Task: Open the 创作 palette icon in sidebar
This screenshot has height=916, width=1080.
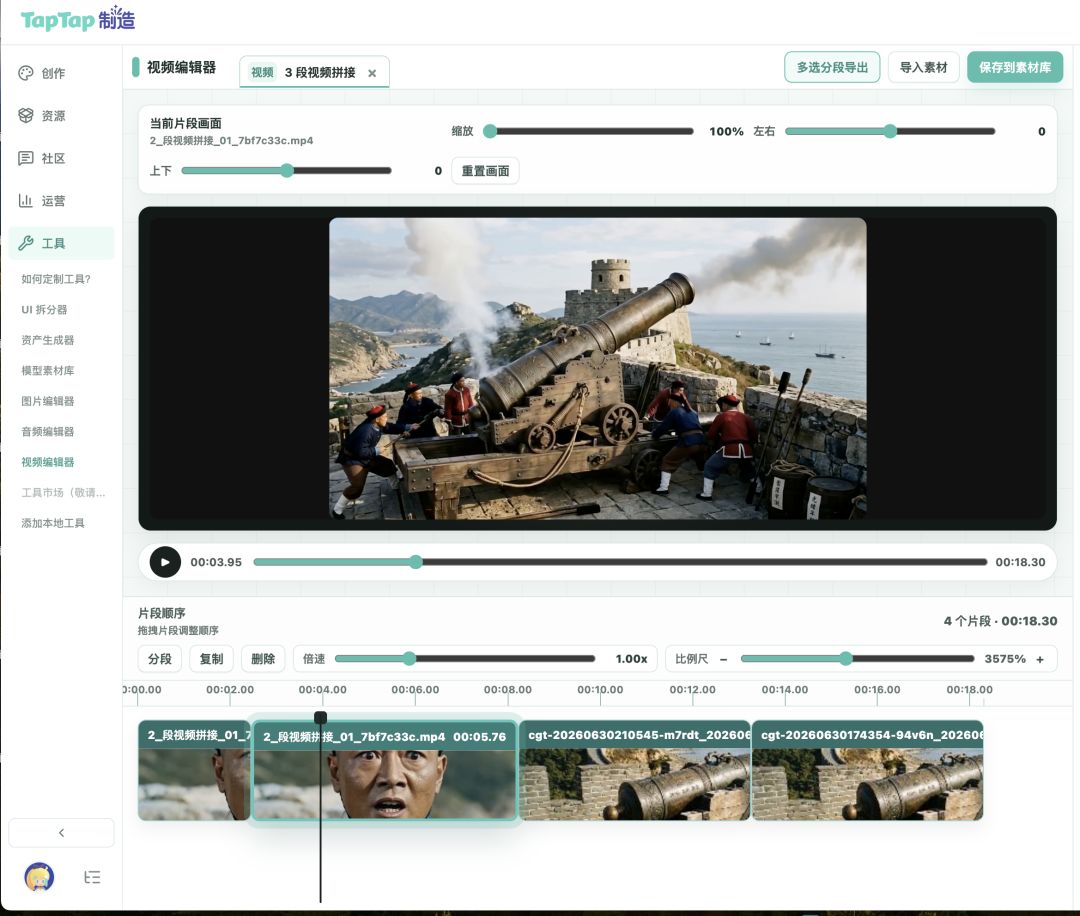Action: click(x=25, y=73)
